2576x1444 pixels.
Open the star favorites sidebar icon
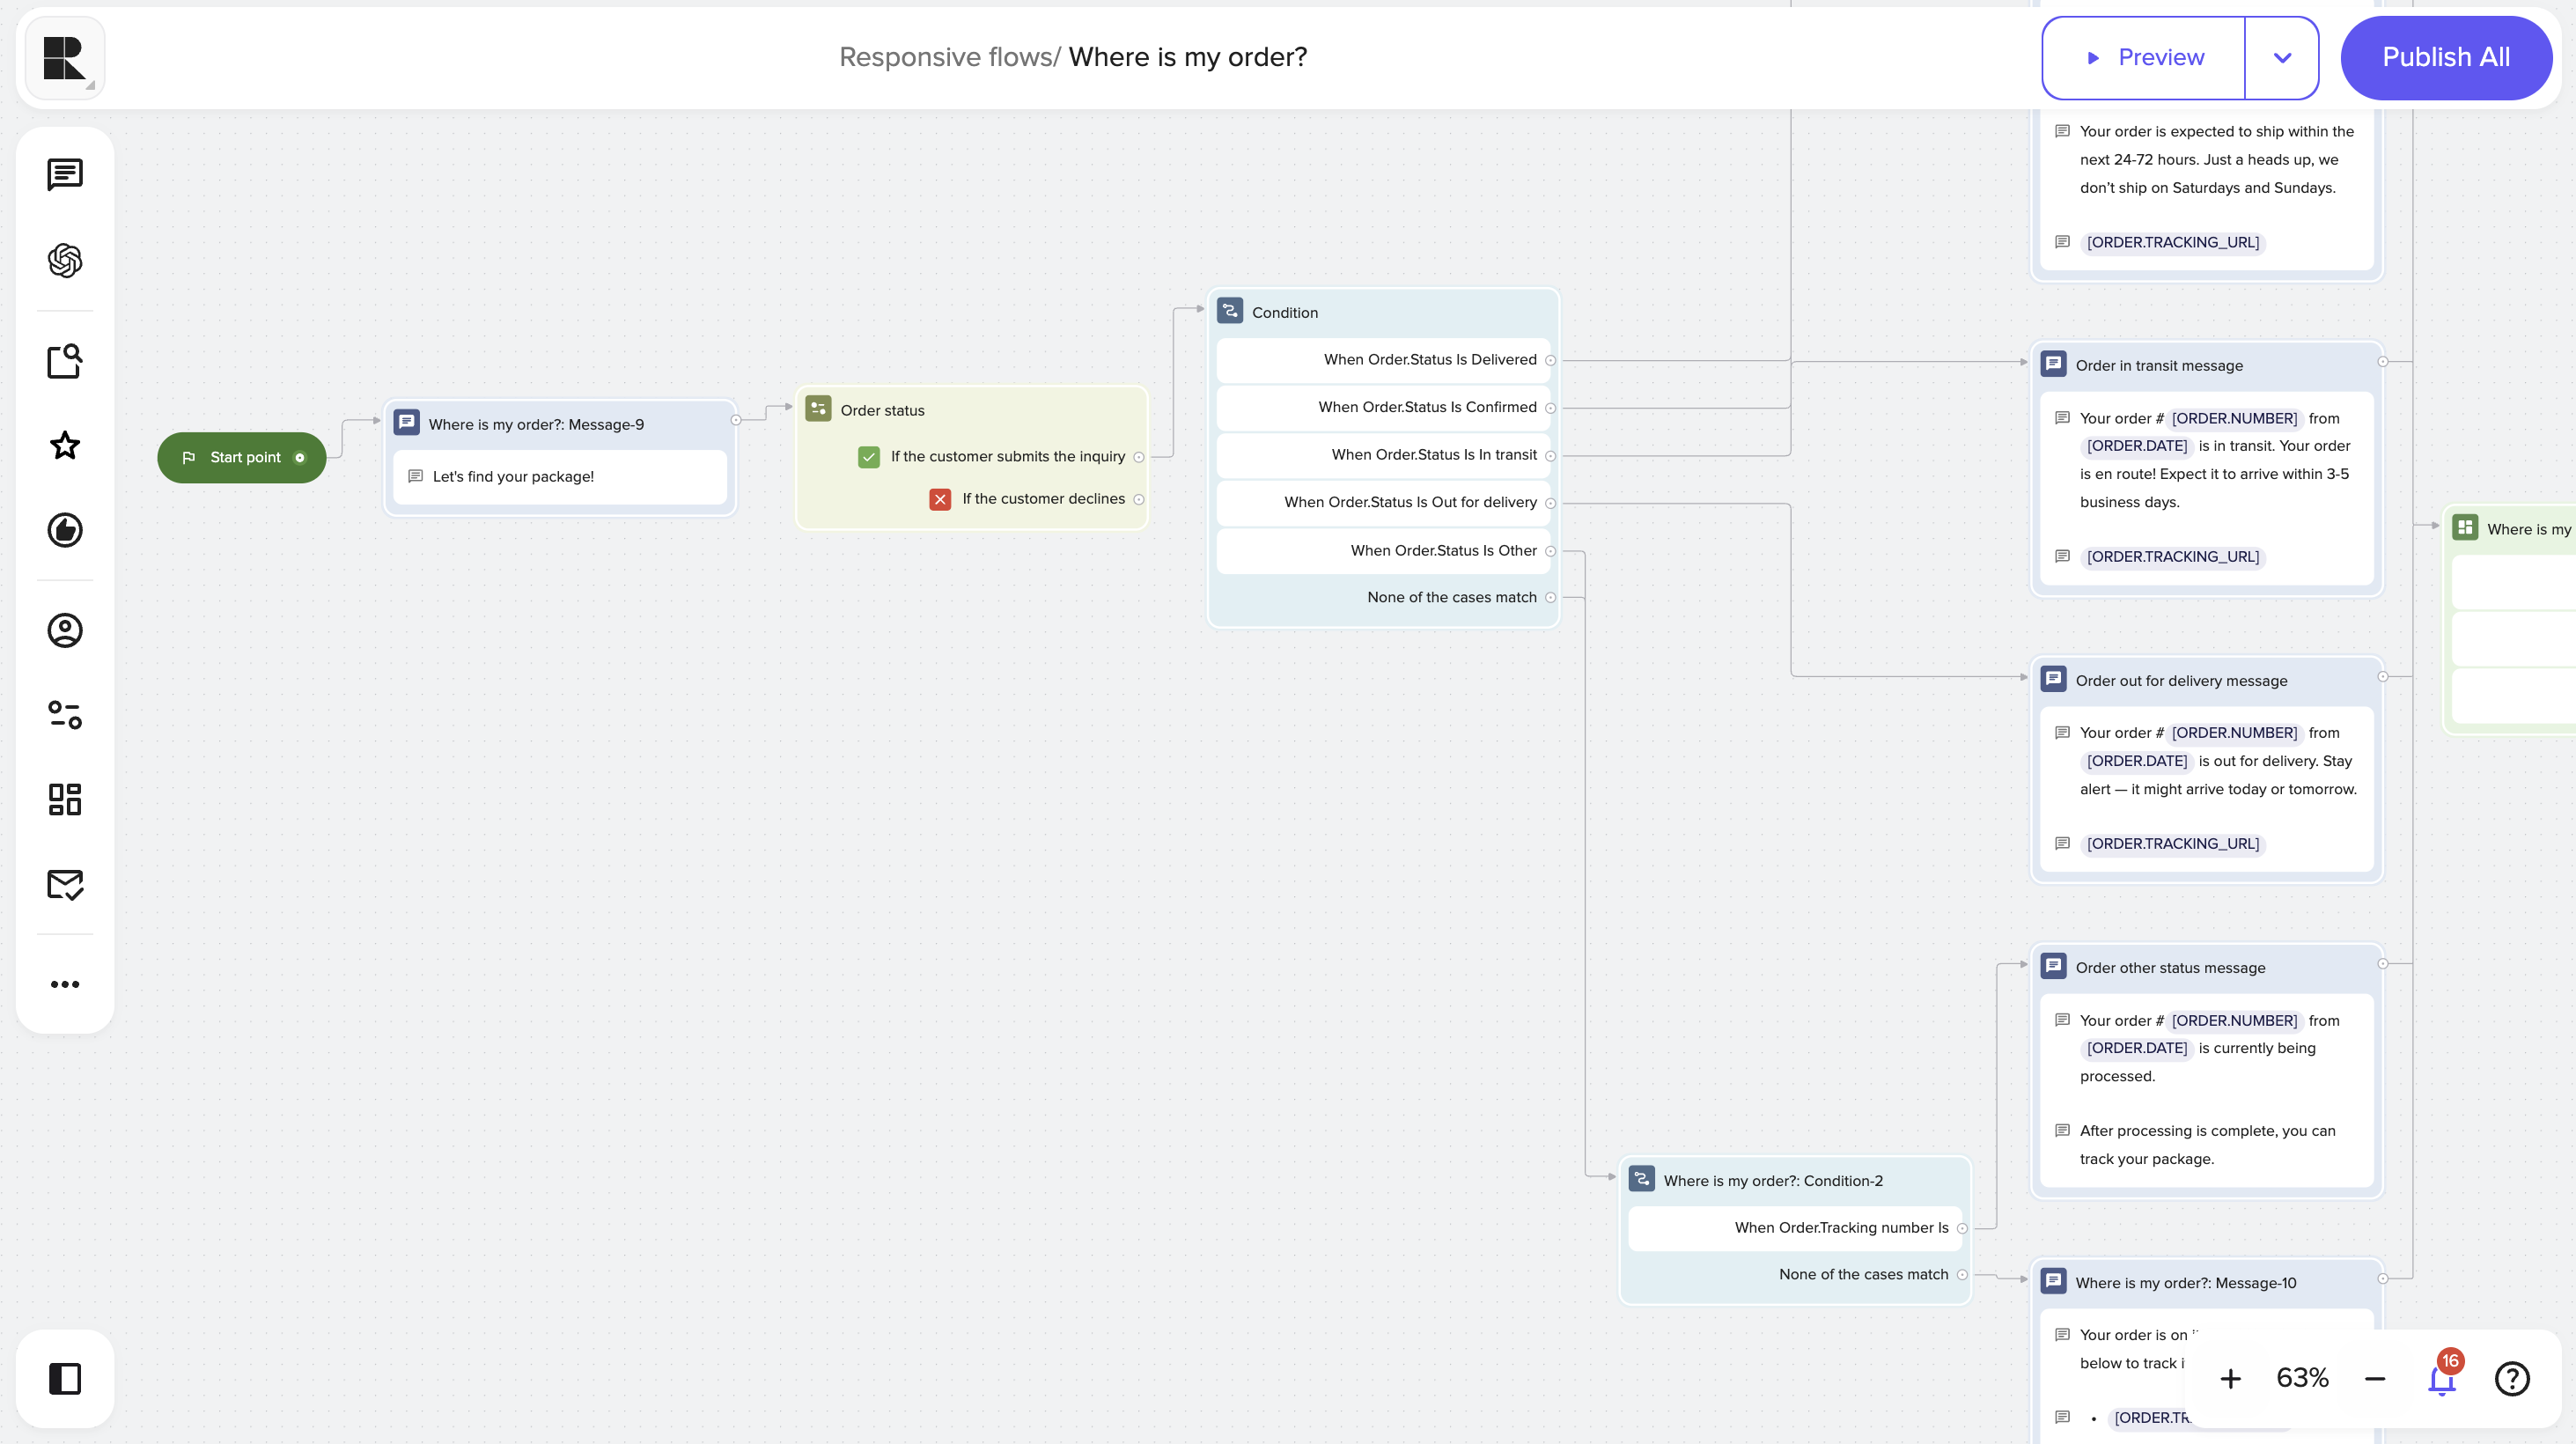[65, 446]
